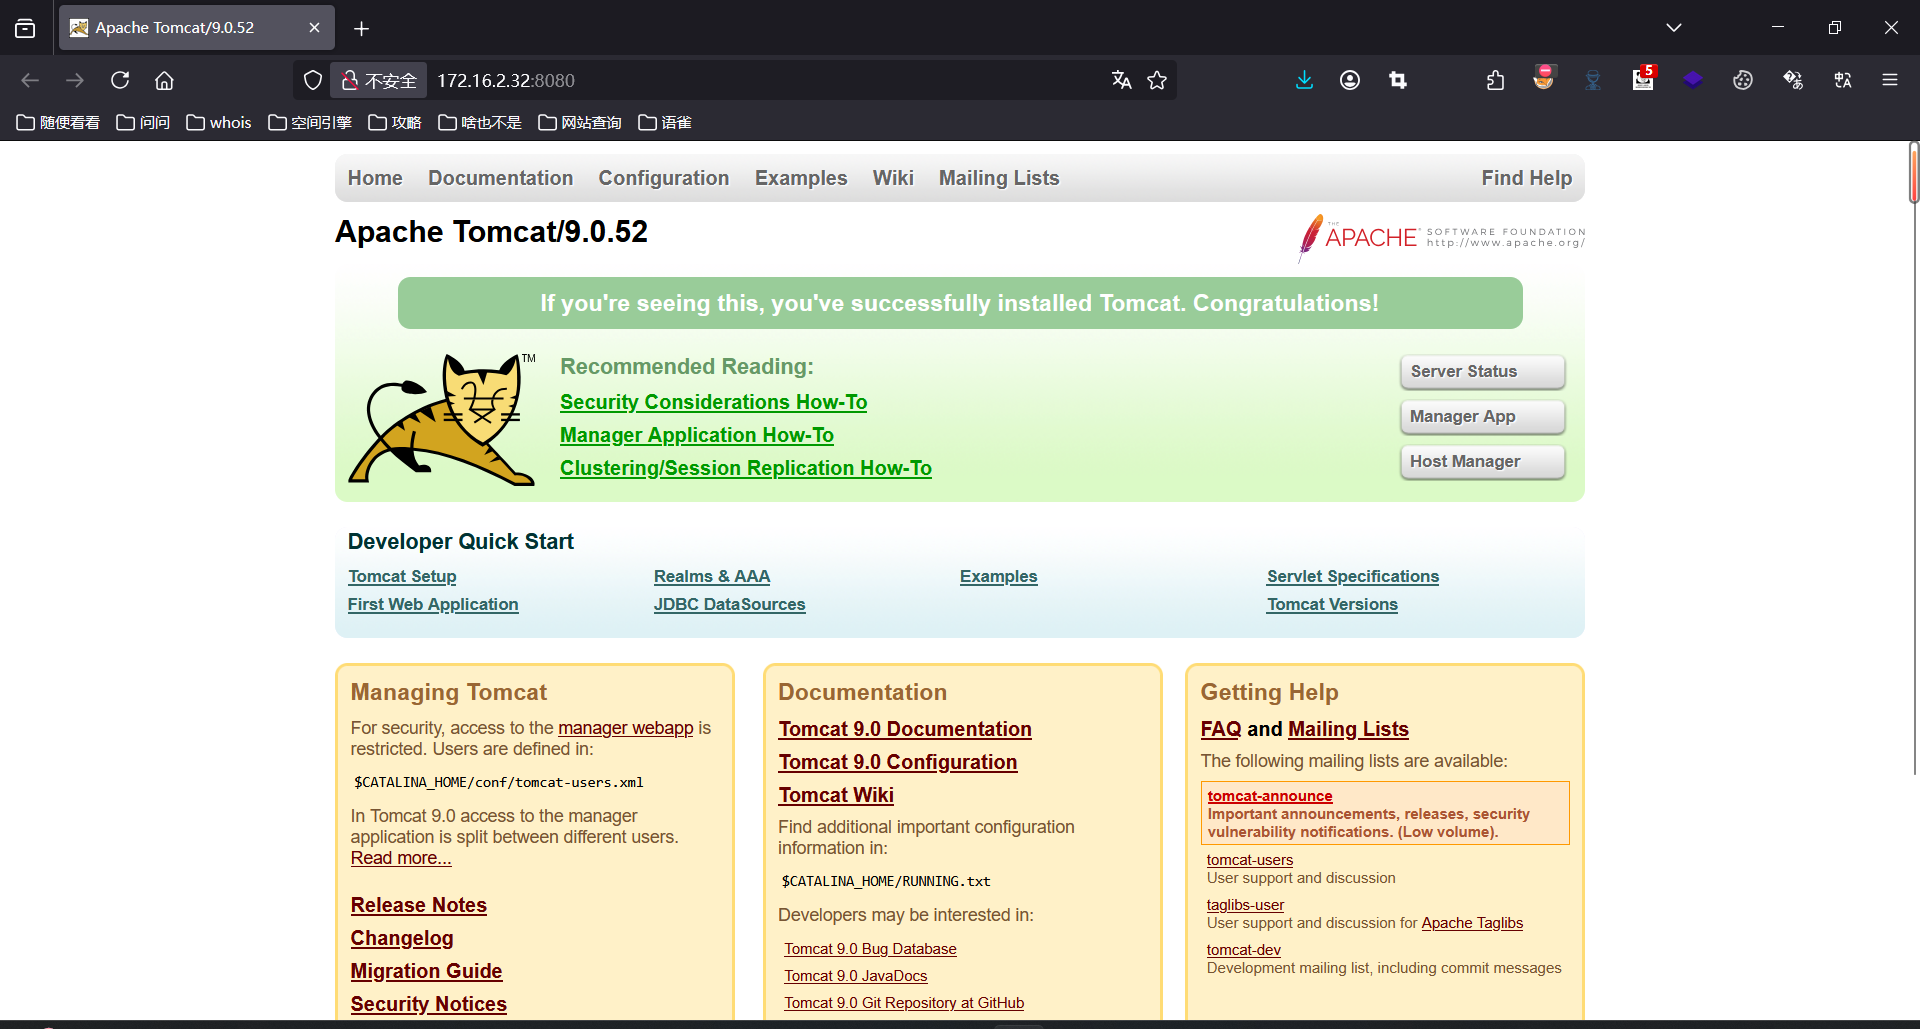
Task: Open the whois bookmark folder
Action: [x=218, y=122]
